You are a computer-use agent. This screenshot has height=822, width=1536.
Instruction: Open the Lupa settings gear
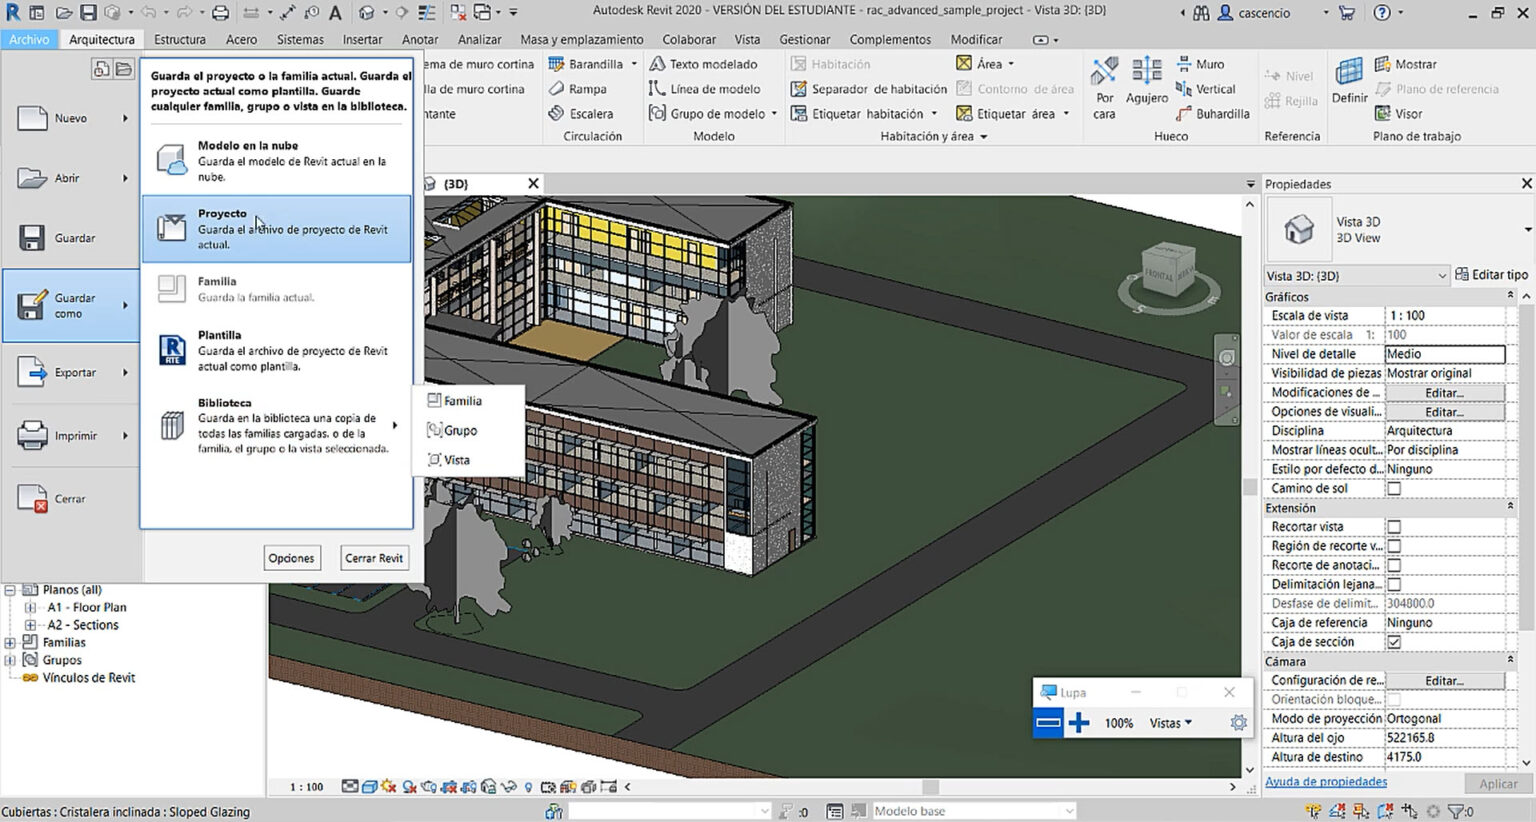[1238, 723]
